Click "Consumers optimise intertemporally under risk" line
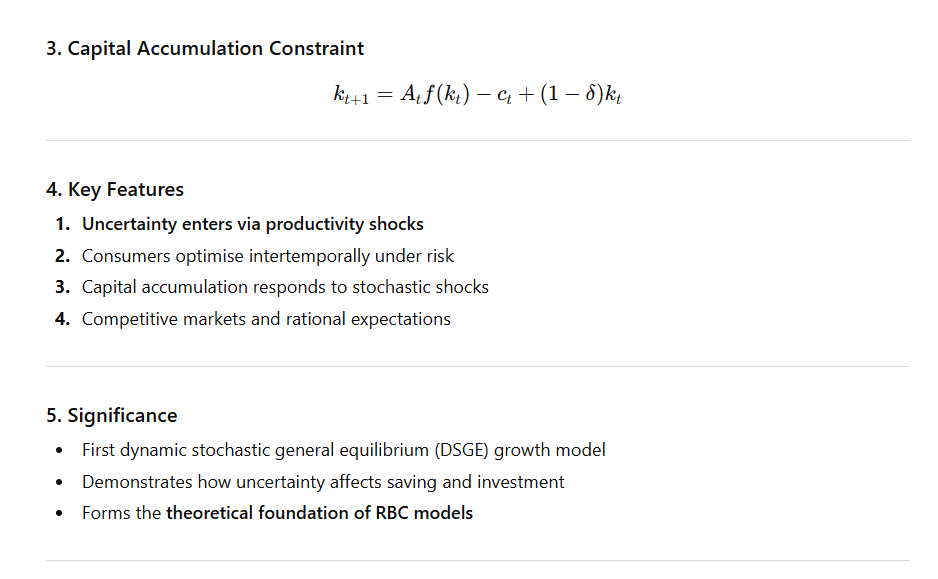The width and height of the screenshot is (938, 579). tap(268, 256)
